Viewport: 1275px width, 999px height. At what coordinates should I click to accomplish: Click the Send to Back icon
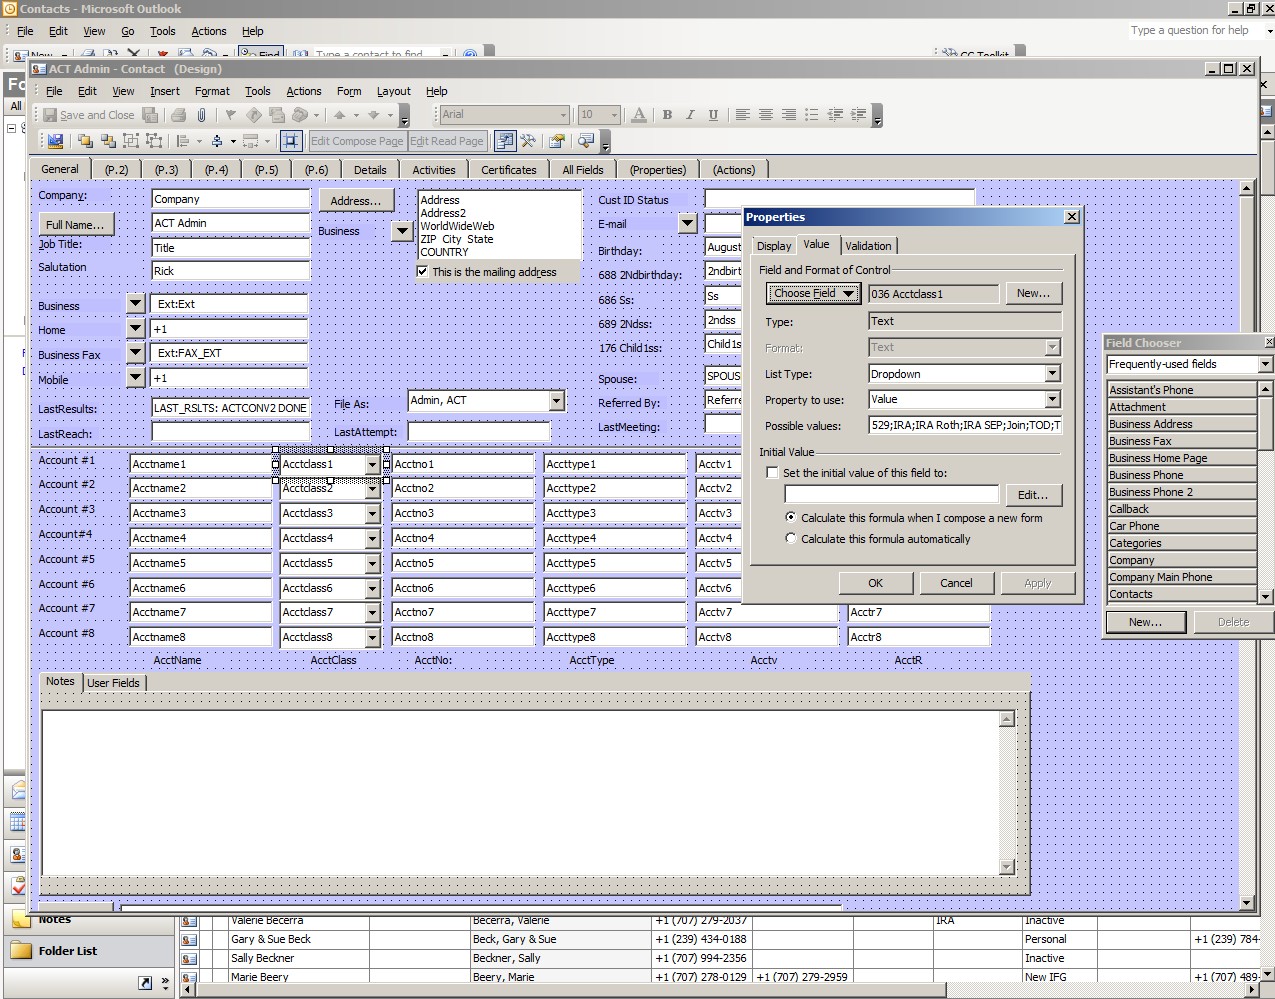click(x=107, y=141)
